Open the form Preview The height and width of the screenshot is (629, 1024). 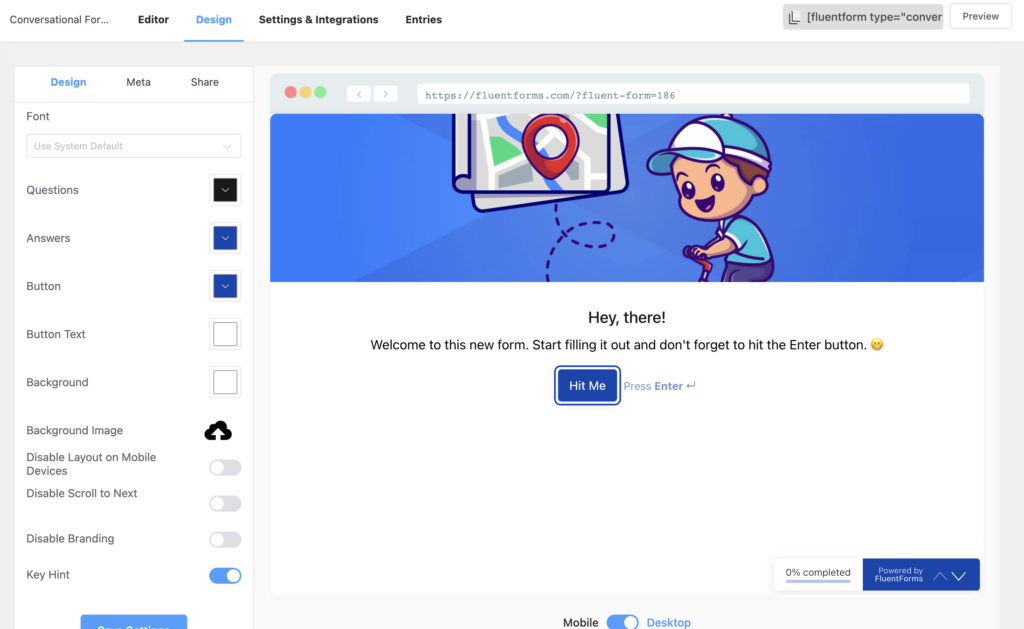980,16
